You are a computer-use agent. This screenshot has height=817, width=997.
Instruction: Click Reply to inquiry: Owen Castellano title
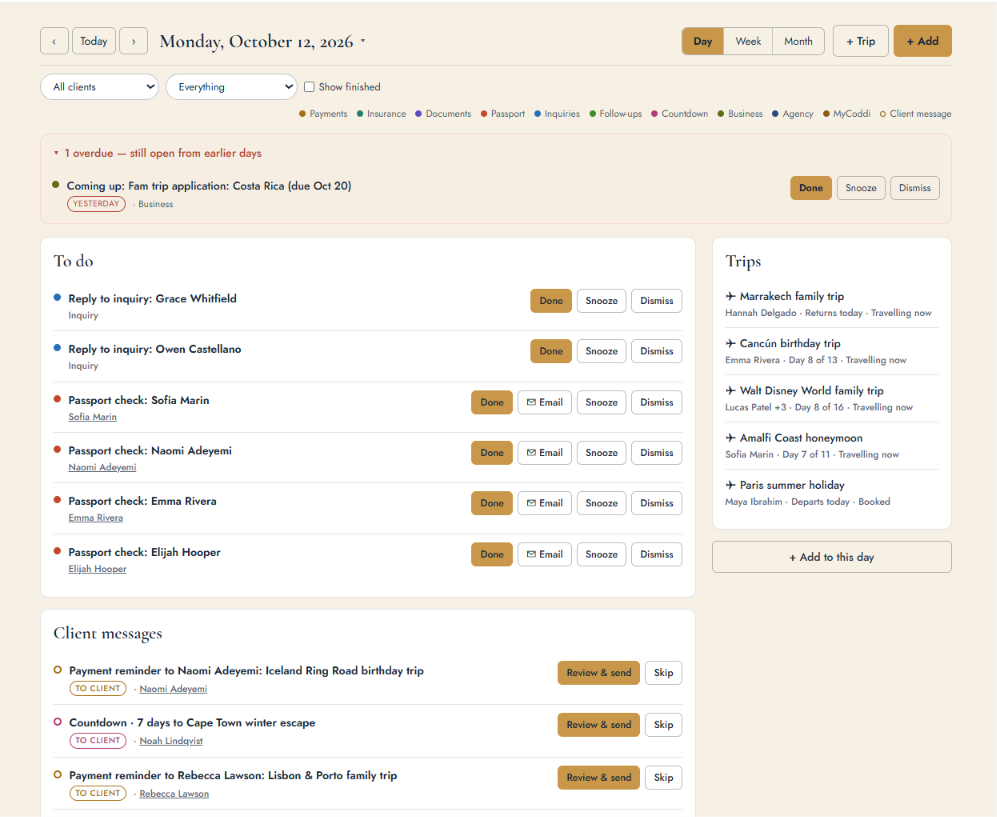tap(155, 349)
